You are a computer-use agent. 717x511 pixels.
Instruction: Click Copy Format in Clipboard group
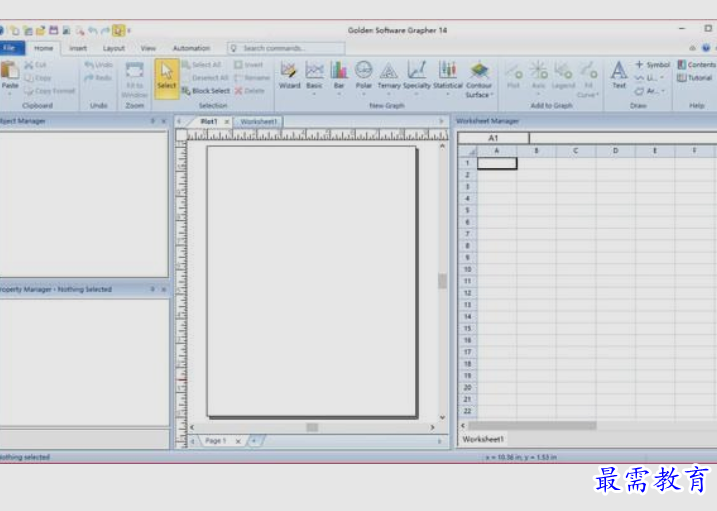(50, 90)
